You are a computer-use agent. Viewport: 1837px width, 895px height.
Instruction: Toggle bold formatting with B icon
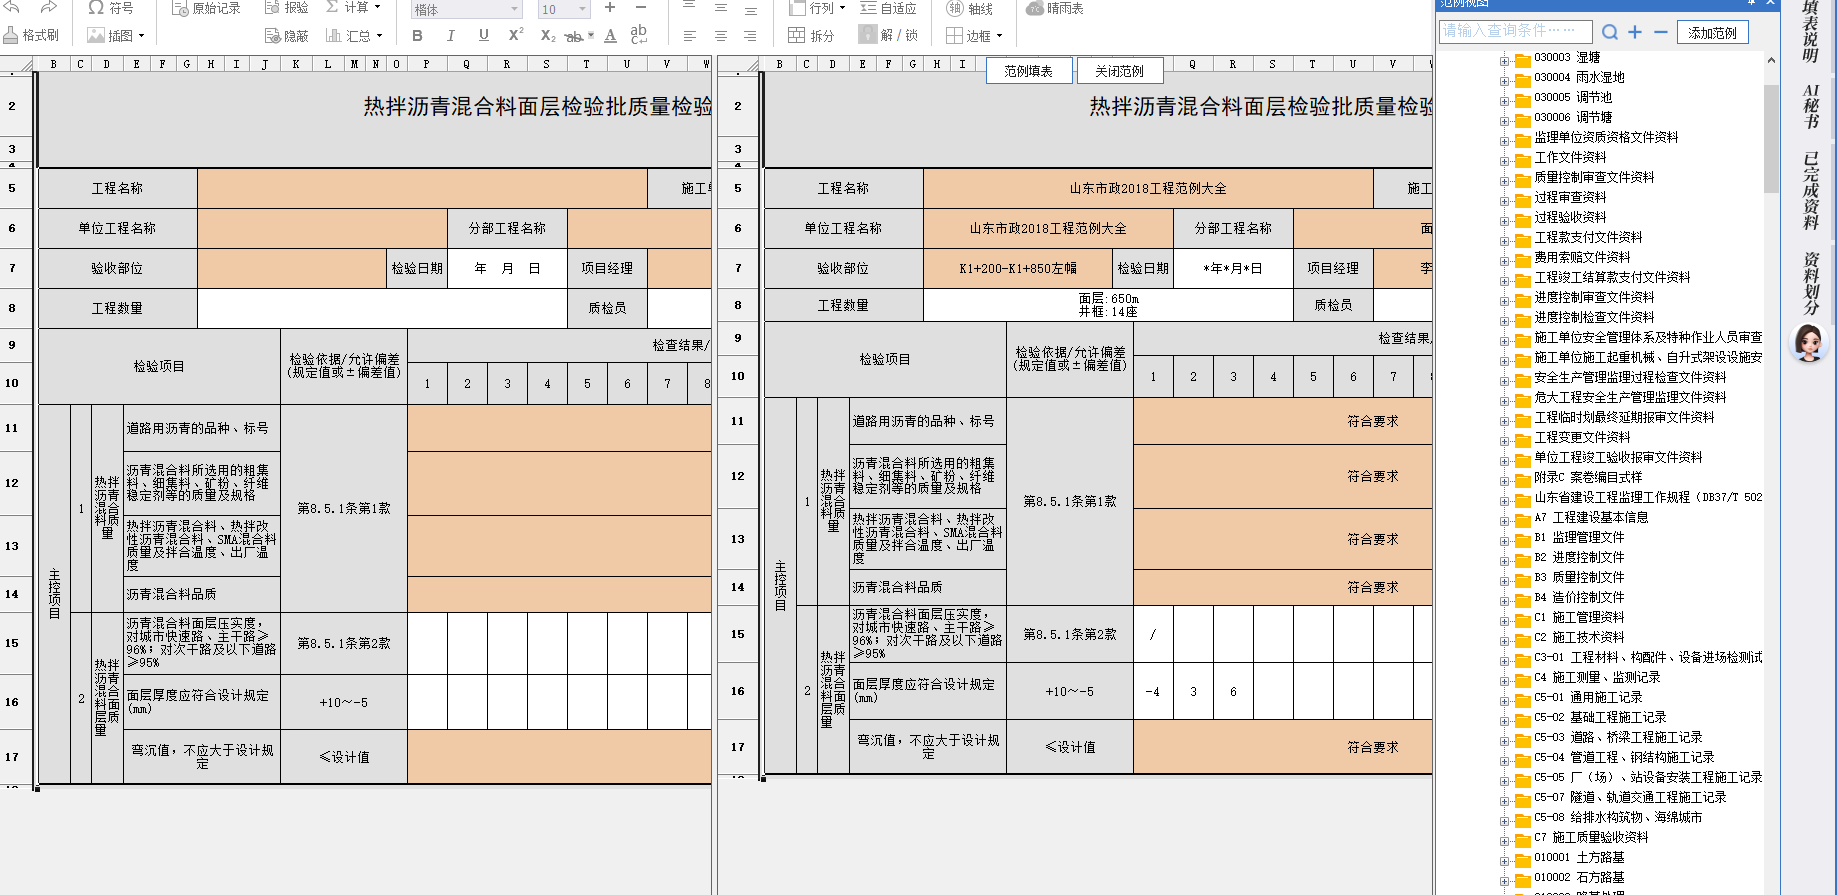coord(417,36)
